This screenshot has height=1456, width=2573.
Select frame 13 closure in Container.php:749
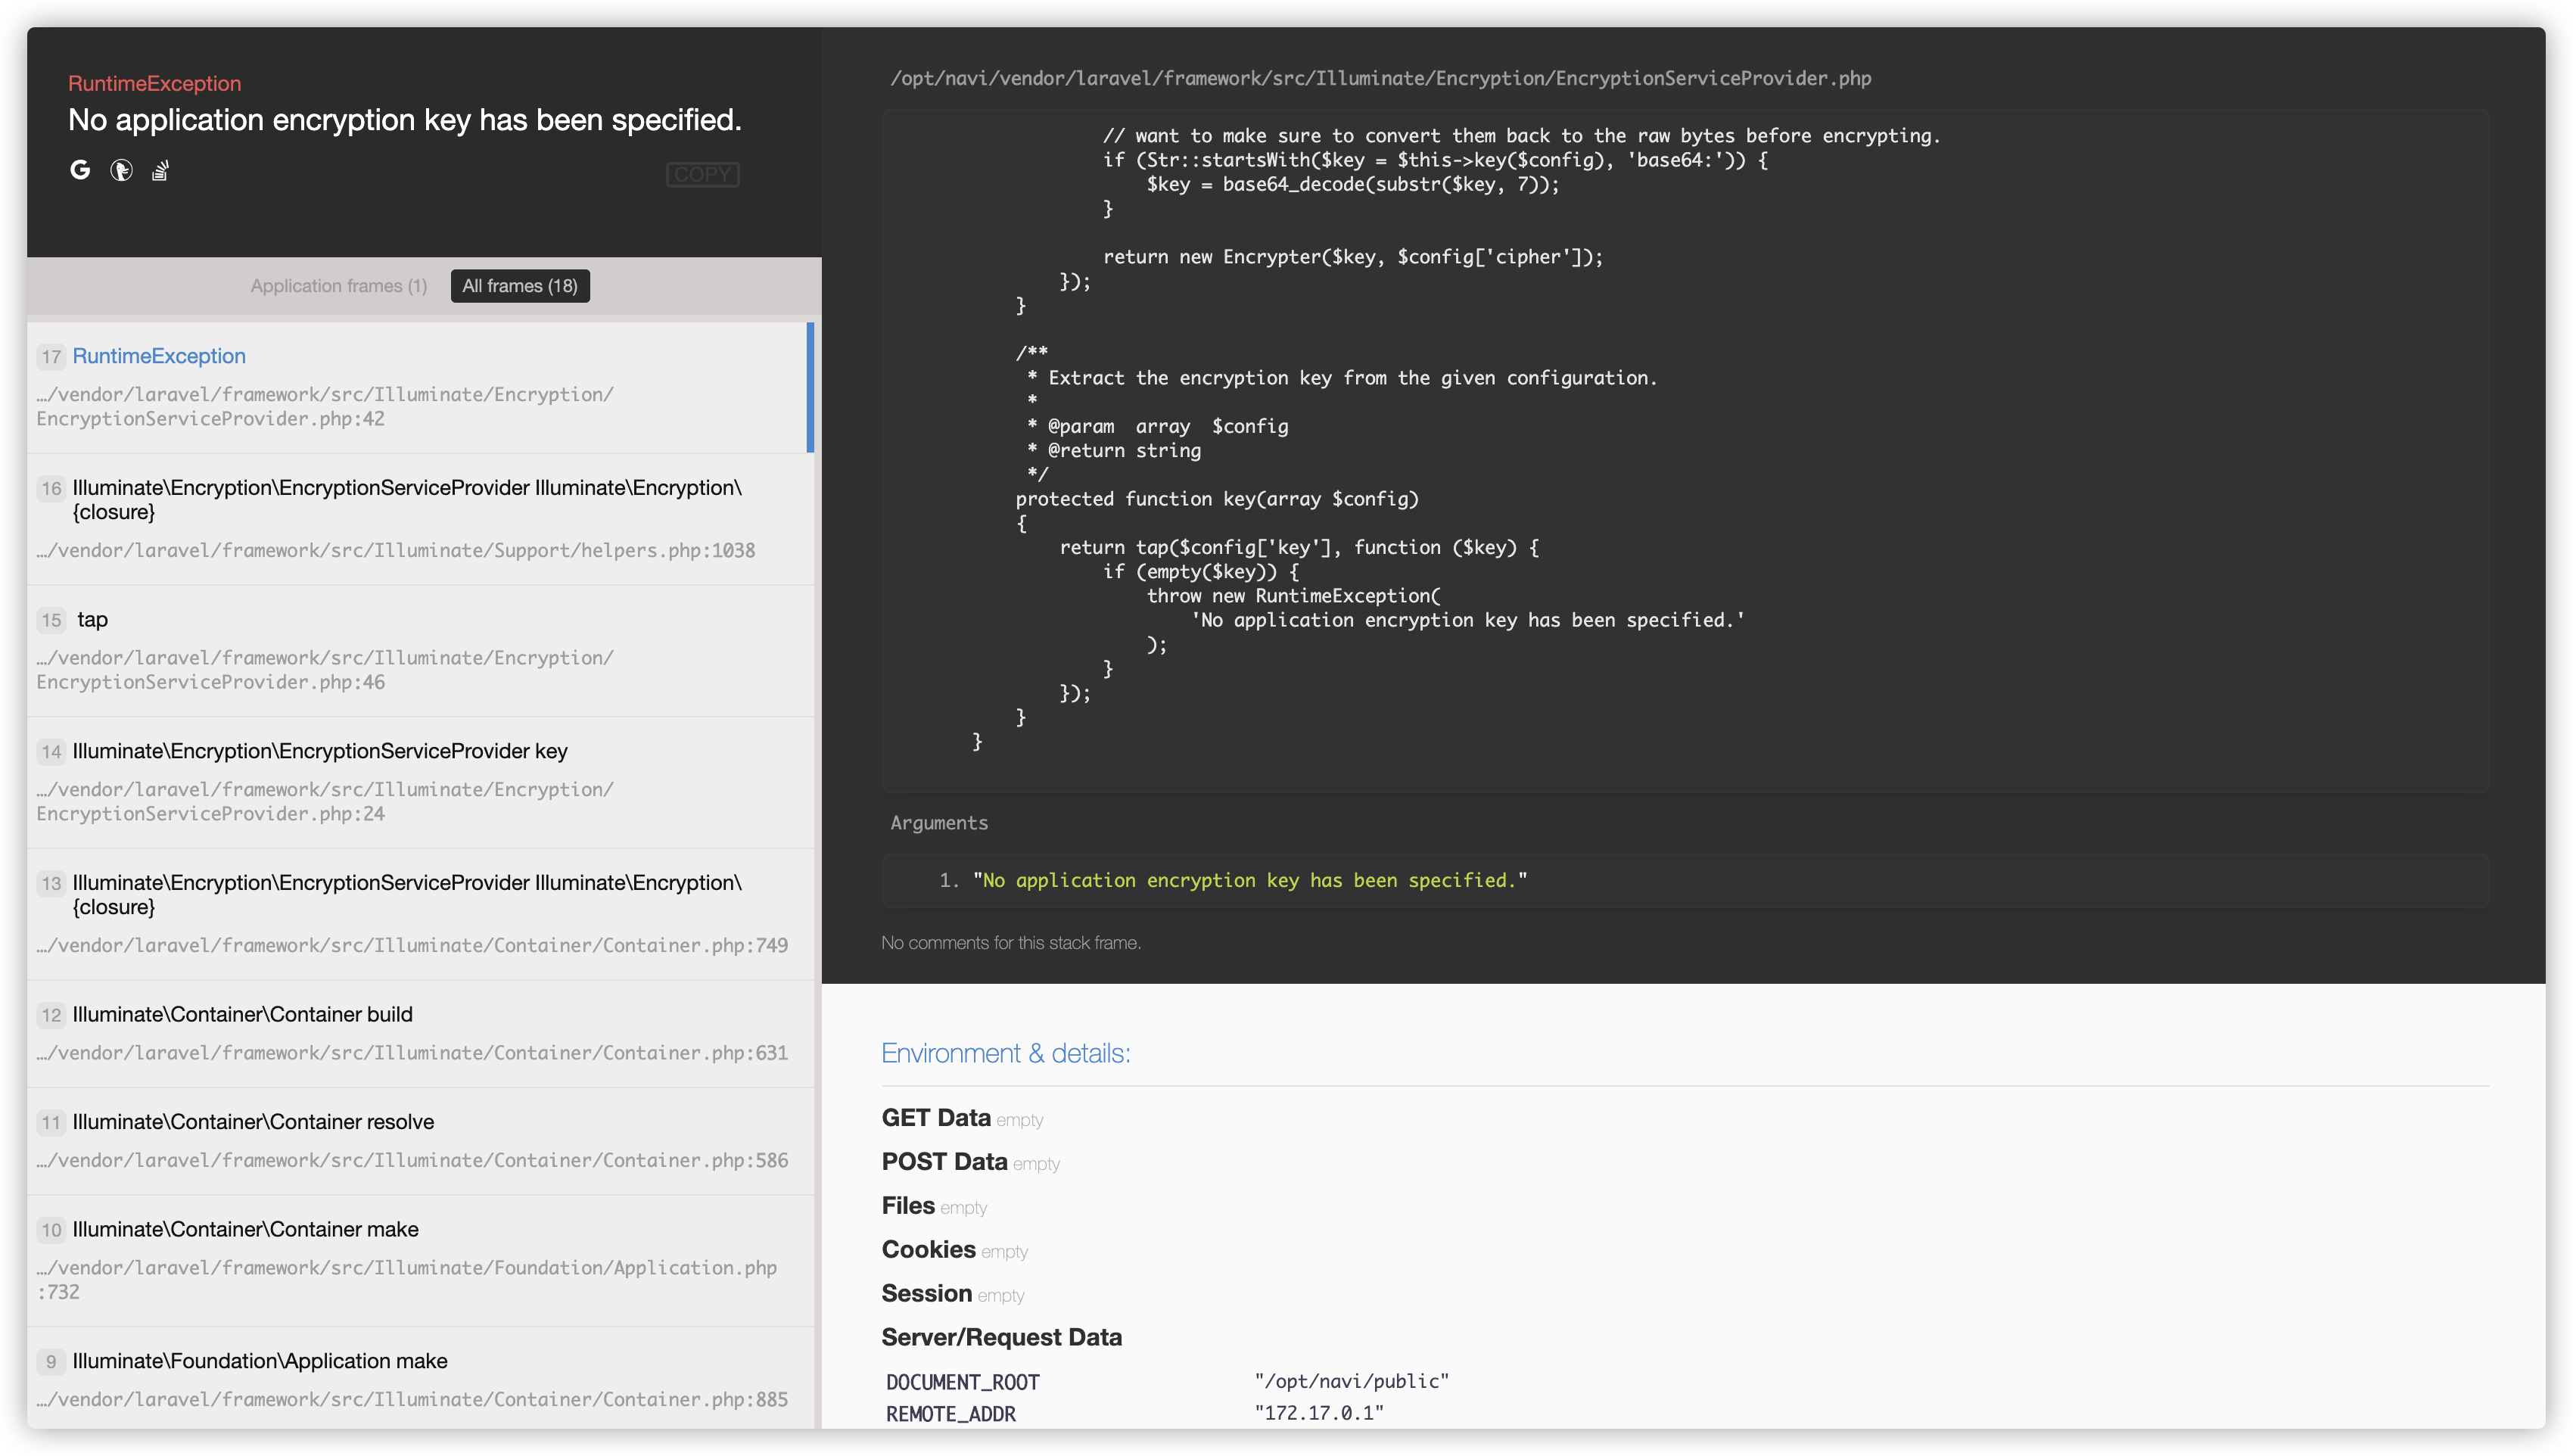[x=420, y=914]
